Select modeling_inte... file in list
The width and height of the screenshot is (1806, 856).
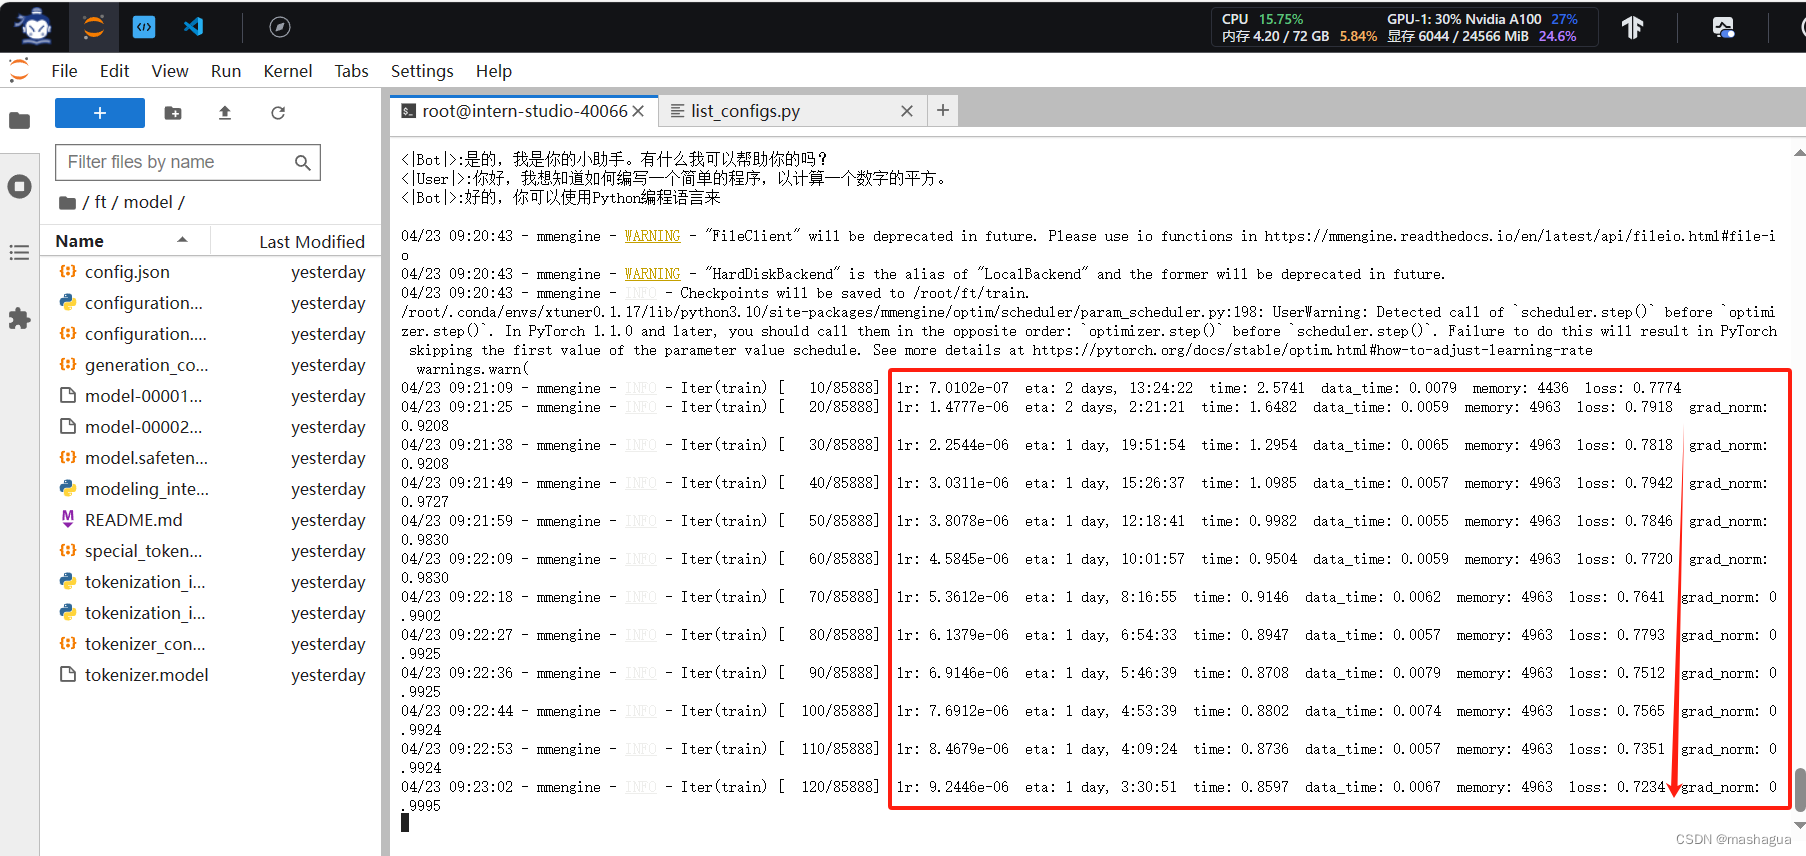pyautogui.click(x=212, y=489)
